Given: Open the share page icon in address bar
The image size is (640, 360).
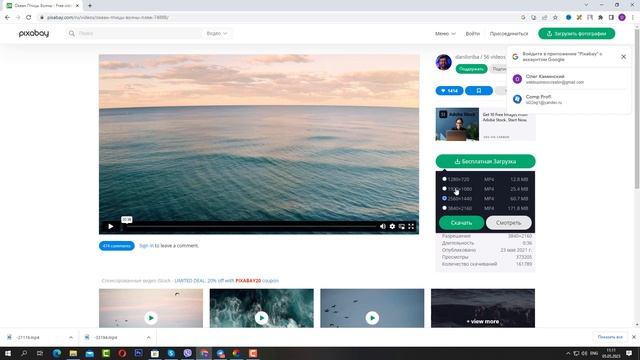Looking at the screenshot, I should (x=544, y=18).
